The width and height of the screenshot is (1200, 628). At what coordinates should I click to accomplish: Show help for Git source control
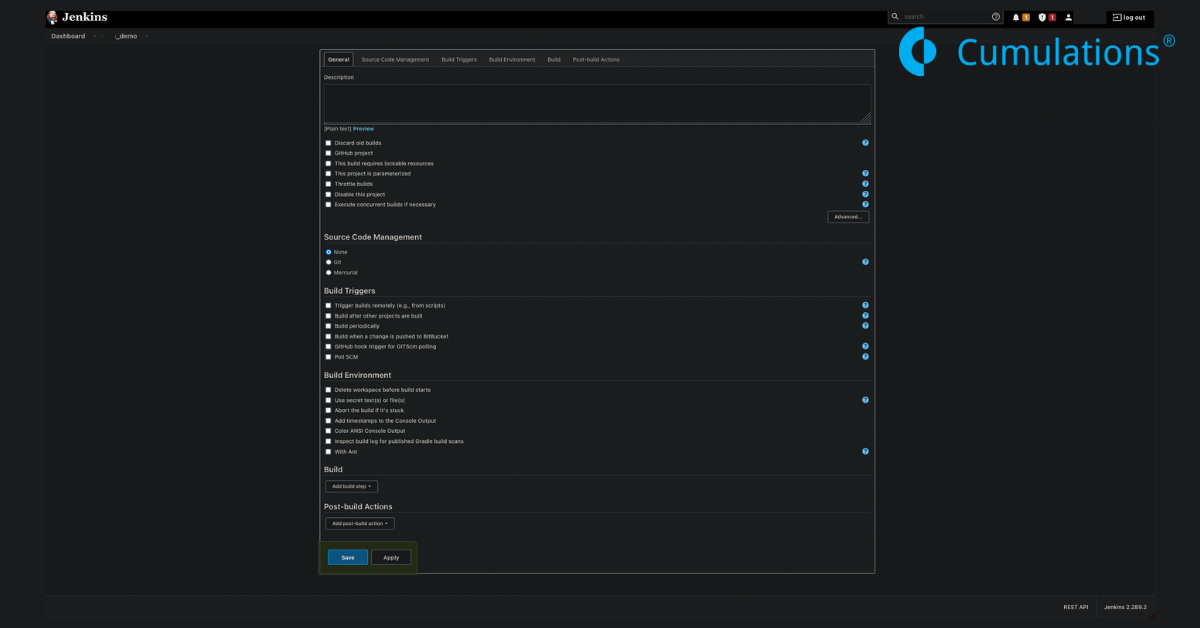pyautogui.click(x=865, y=262)
